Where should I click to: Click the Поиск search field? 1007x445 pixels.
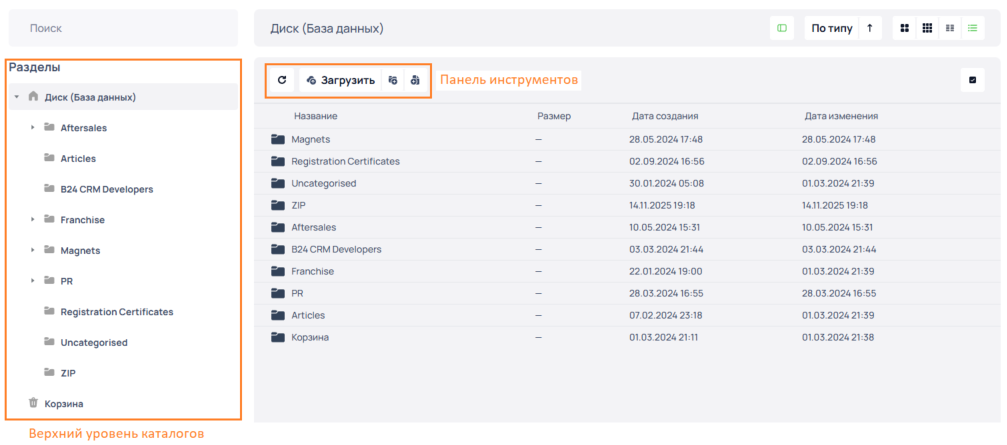pyautogui.click(x=120, y=28)
